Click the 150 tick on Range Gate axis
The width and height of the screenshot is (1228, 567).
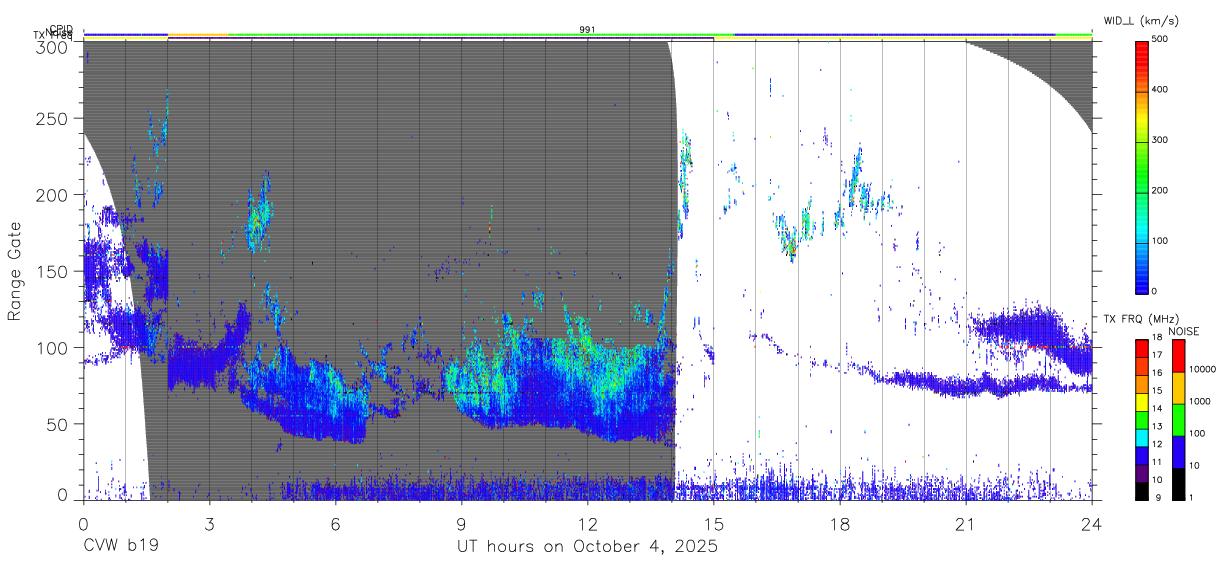coord(53,271)
